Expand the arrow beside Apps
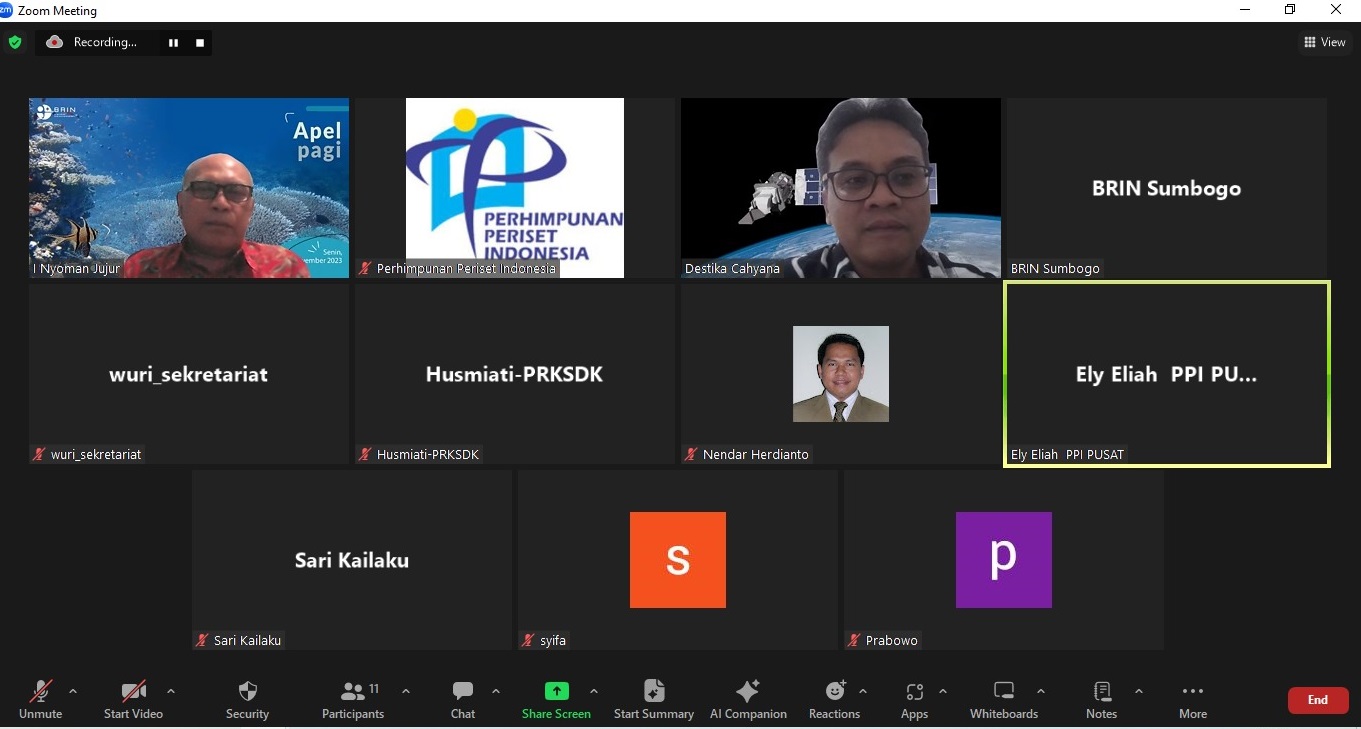The width and height of the screenshot is (1361, 729). [x=943, y=691]
